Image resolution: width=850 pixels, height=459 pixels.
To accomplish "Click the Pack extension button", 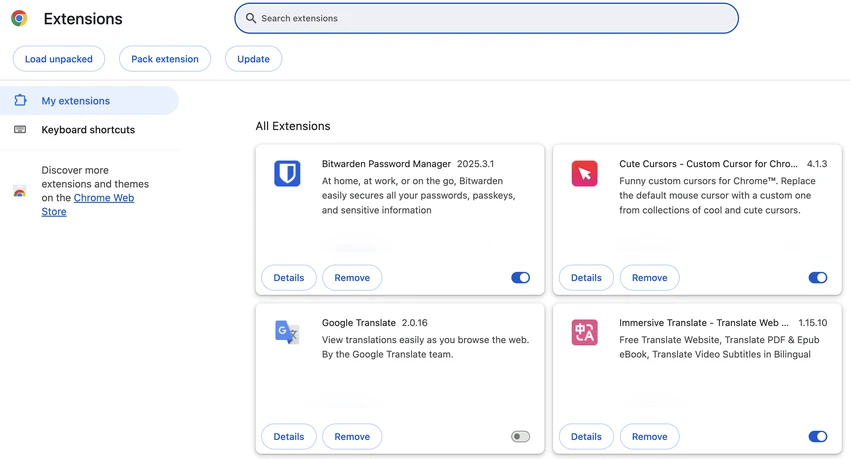I will (x=165, y=59).
